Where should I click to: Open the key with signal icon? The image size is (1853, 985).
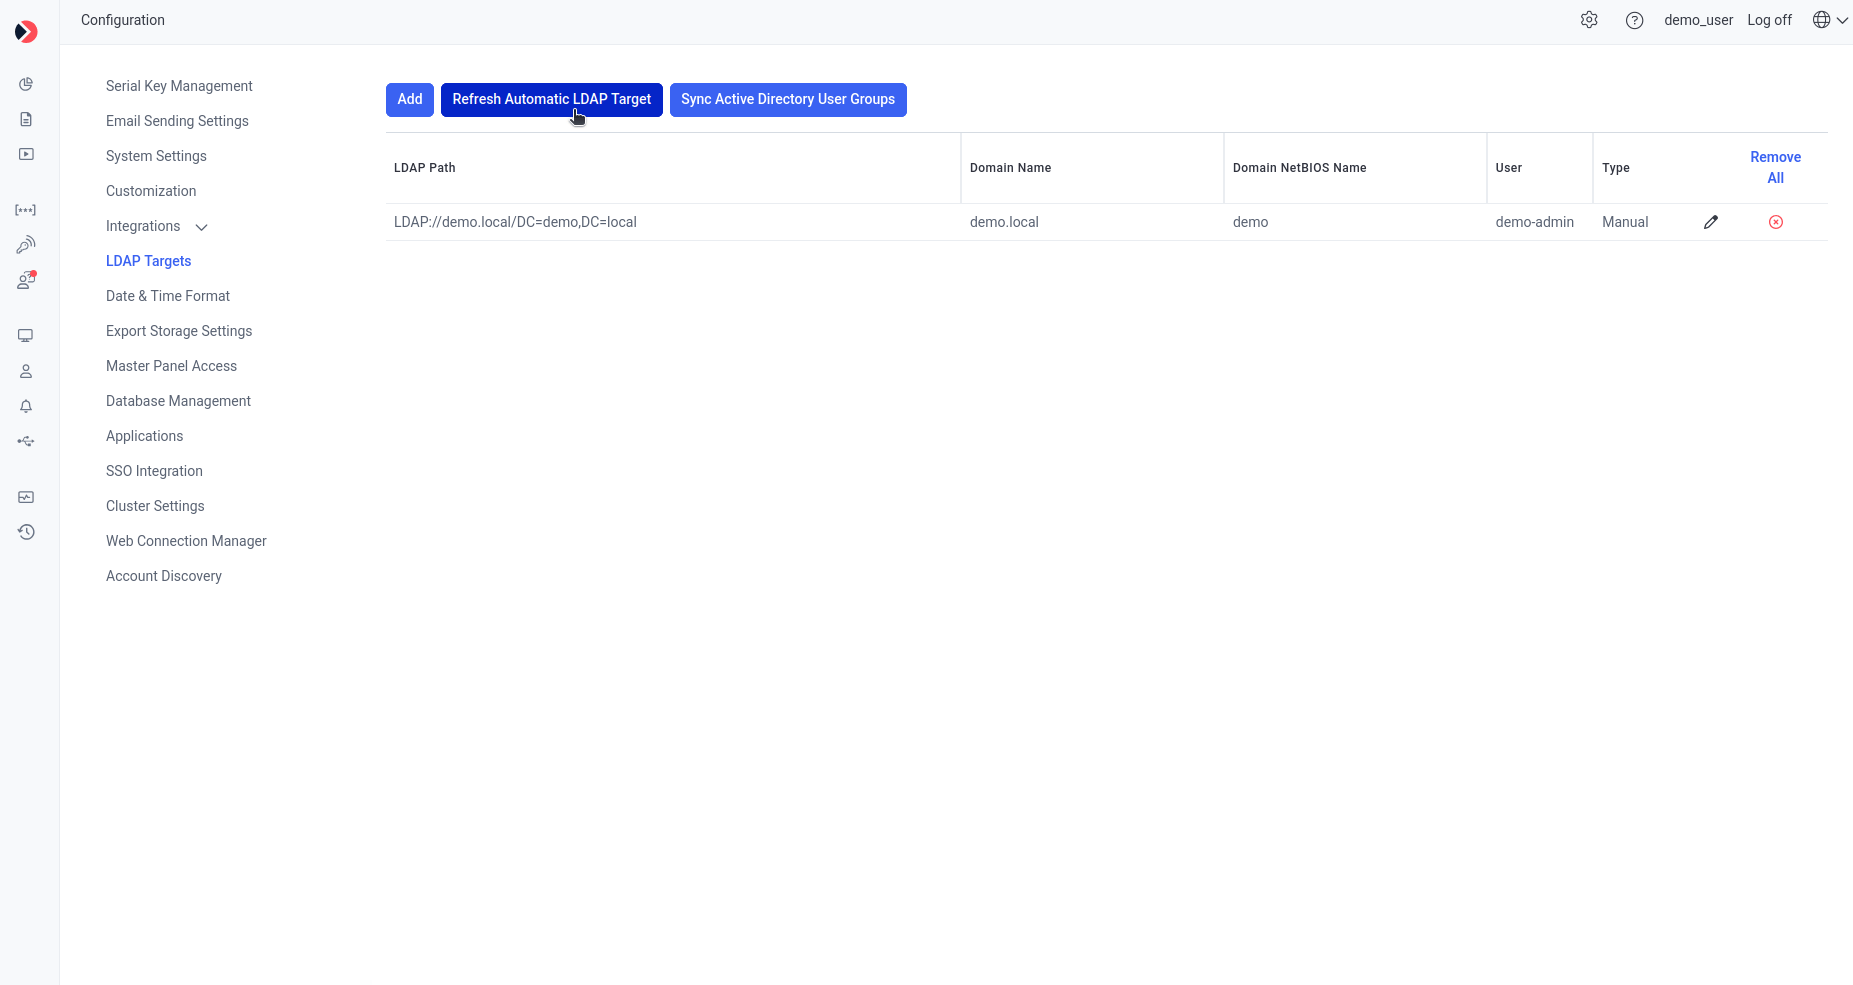(26, 245)
